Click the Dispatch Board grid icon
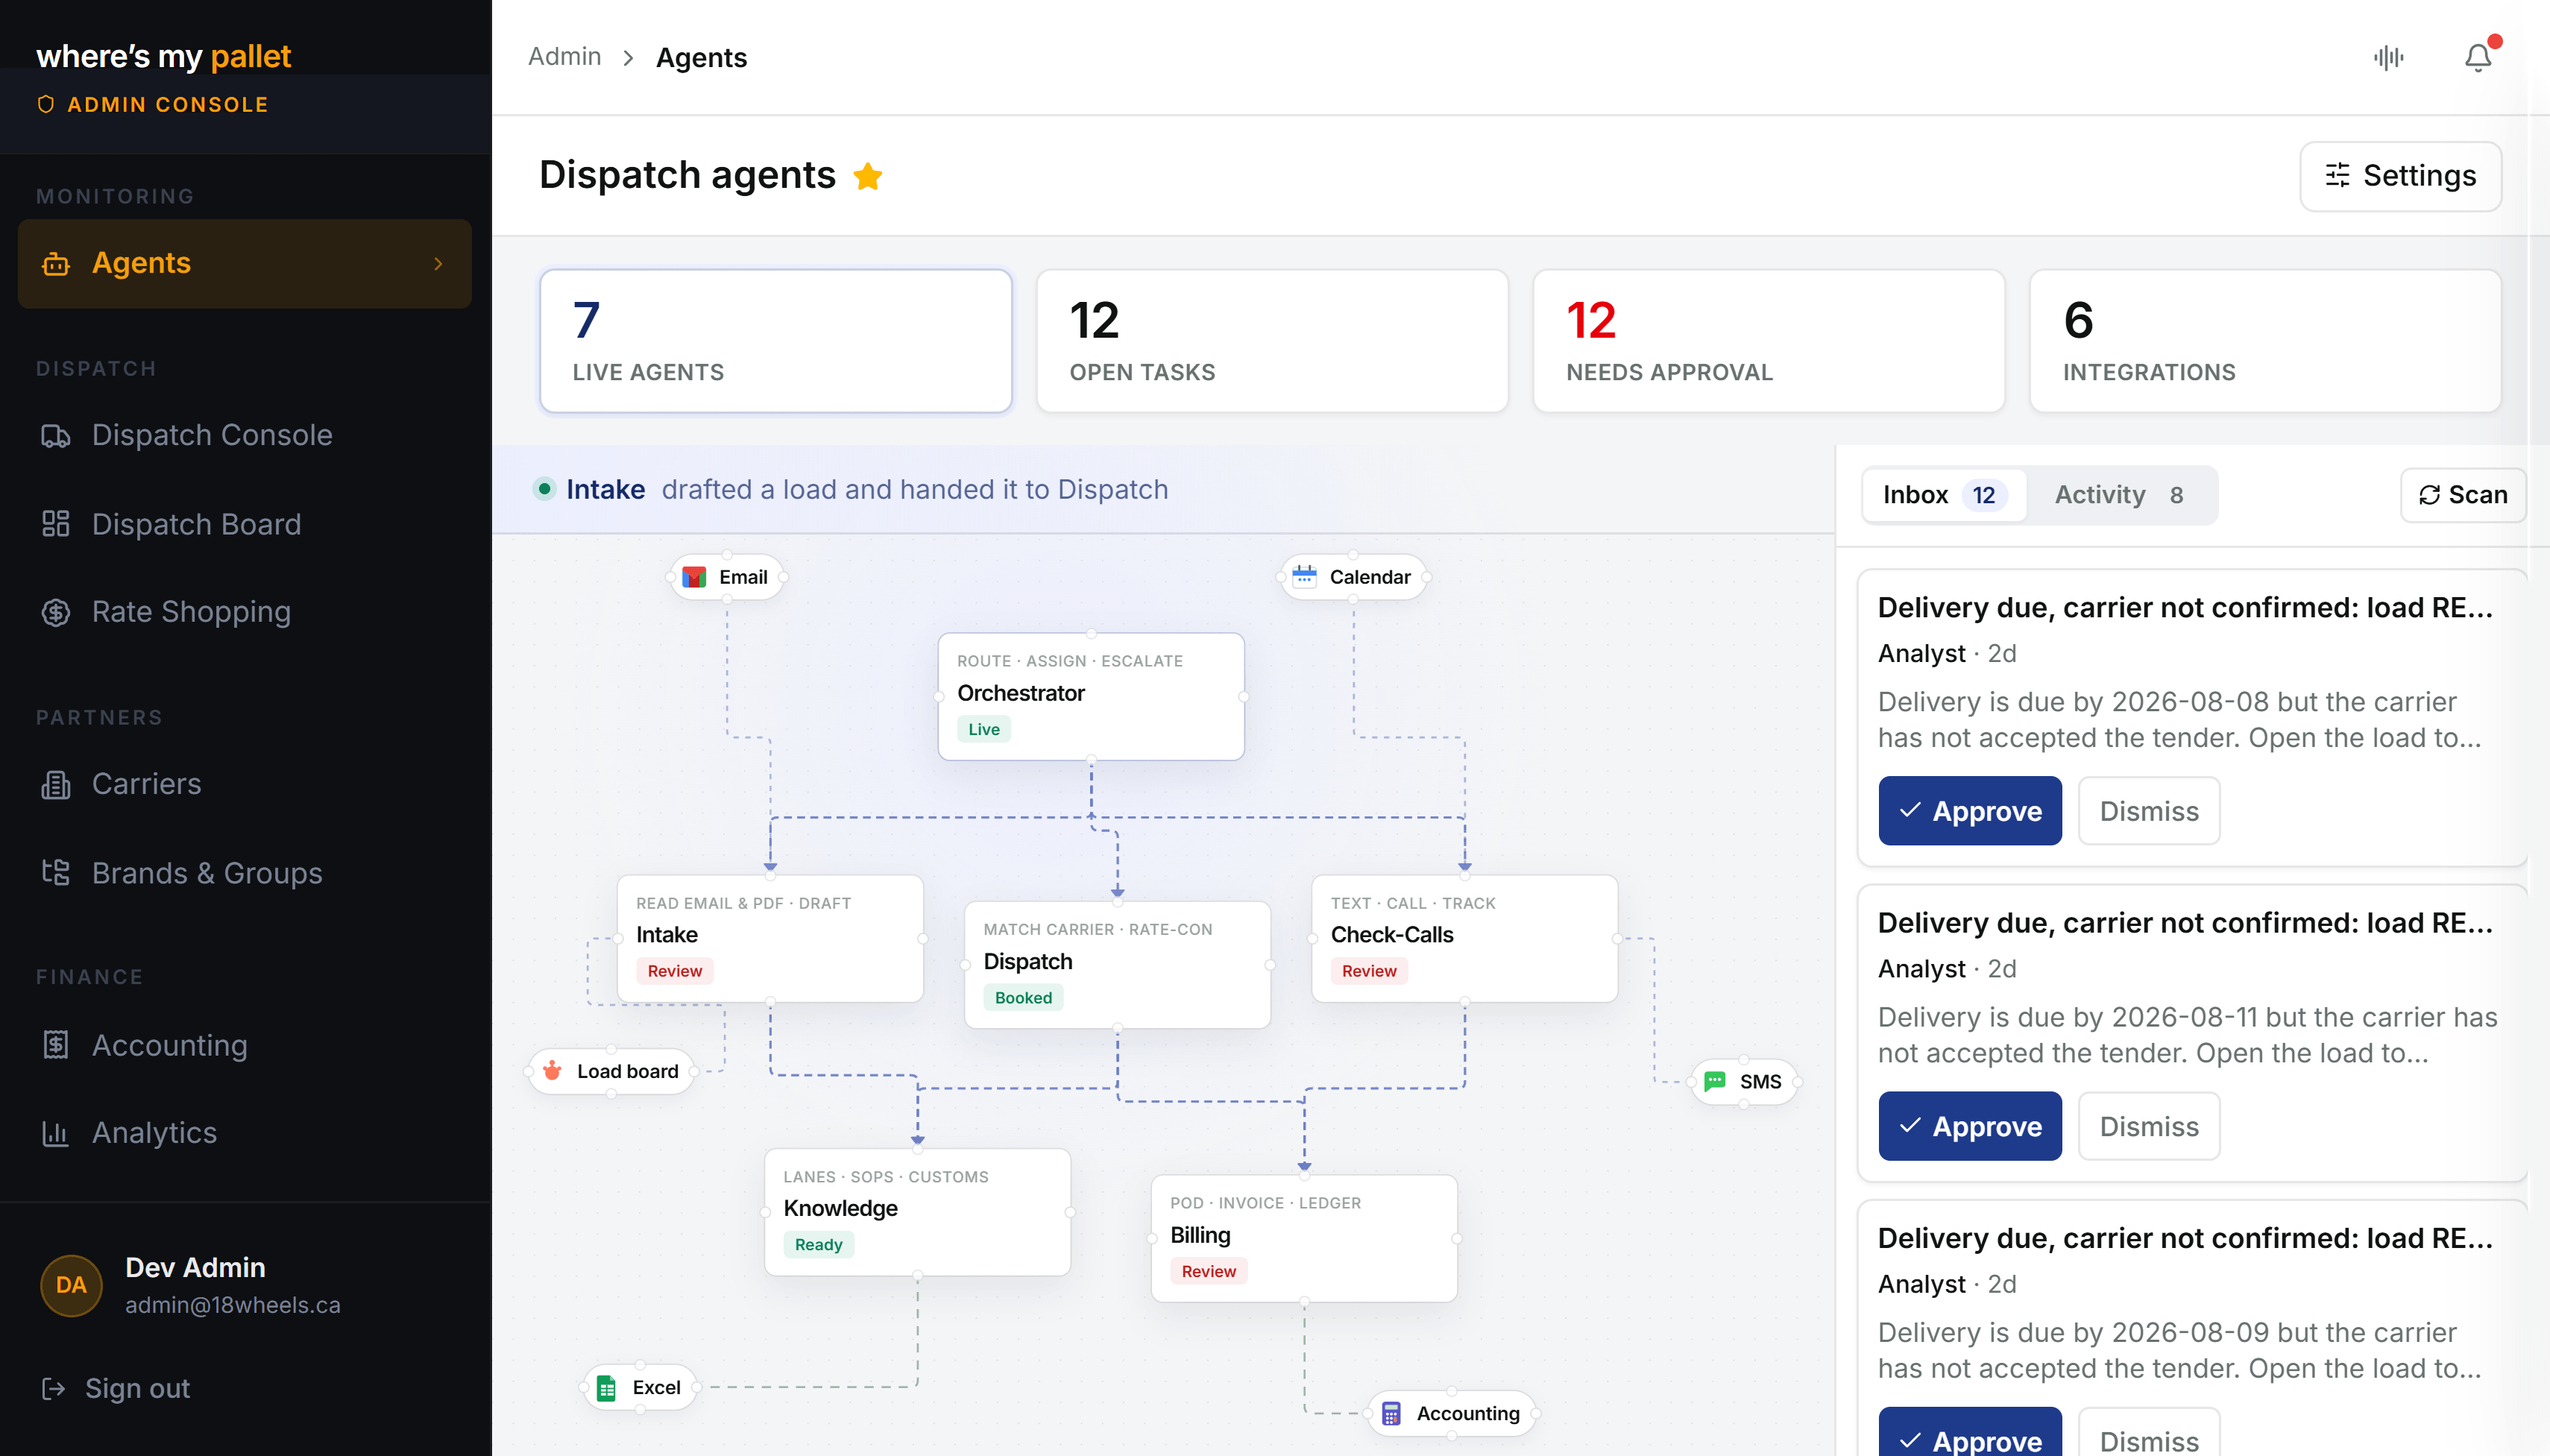 56,524
